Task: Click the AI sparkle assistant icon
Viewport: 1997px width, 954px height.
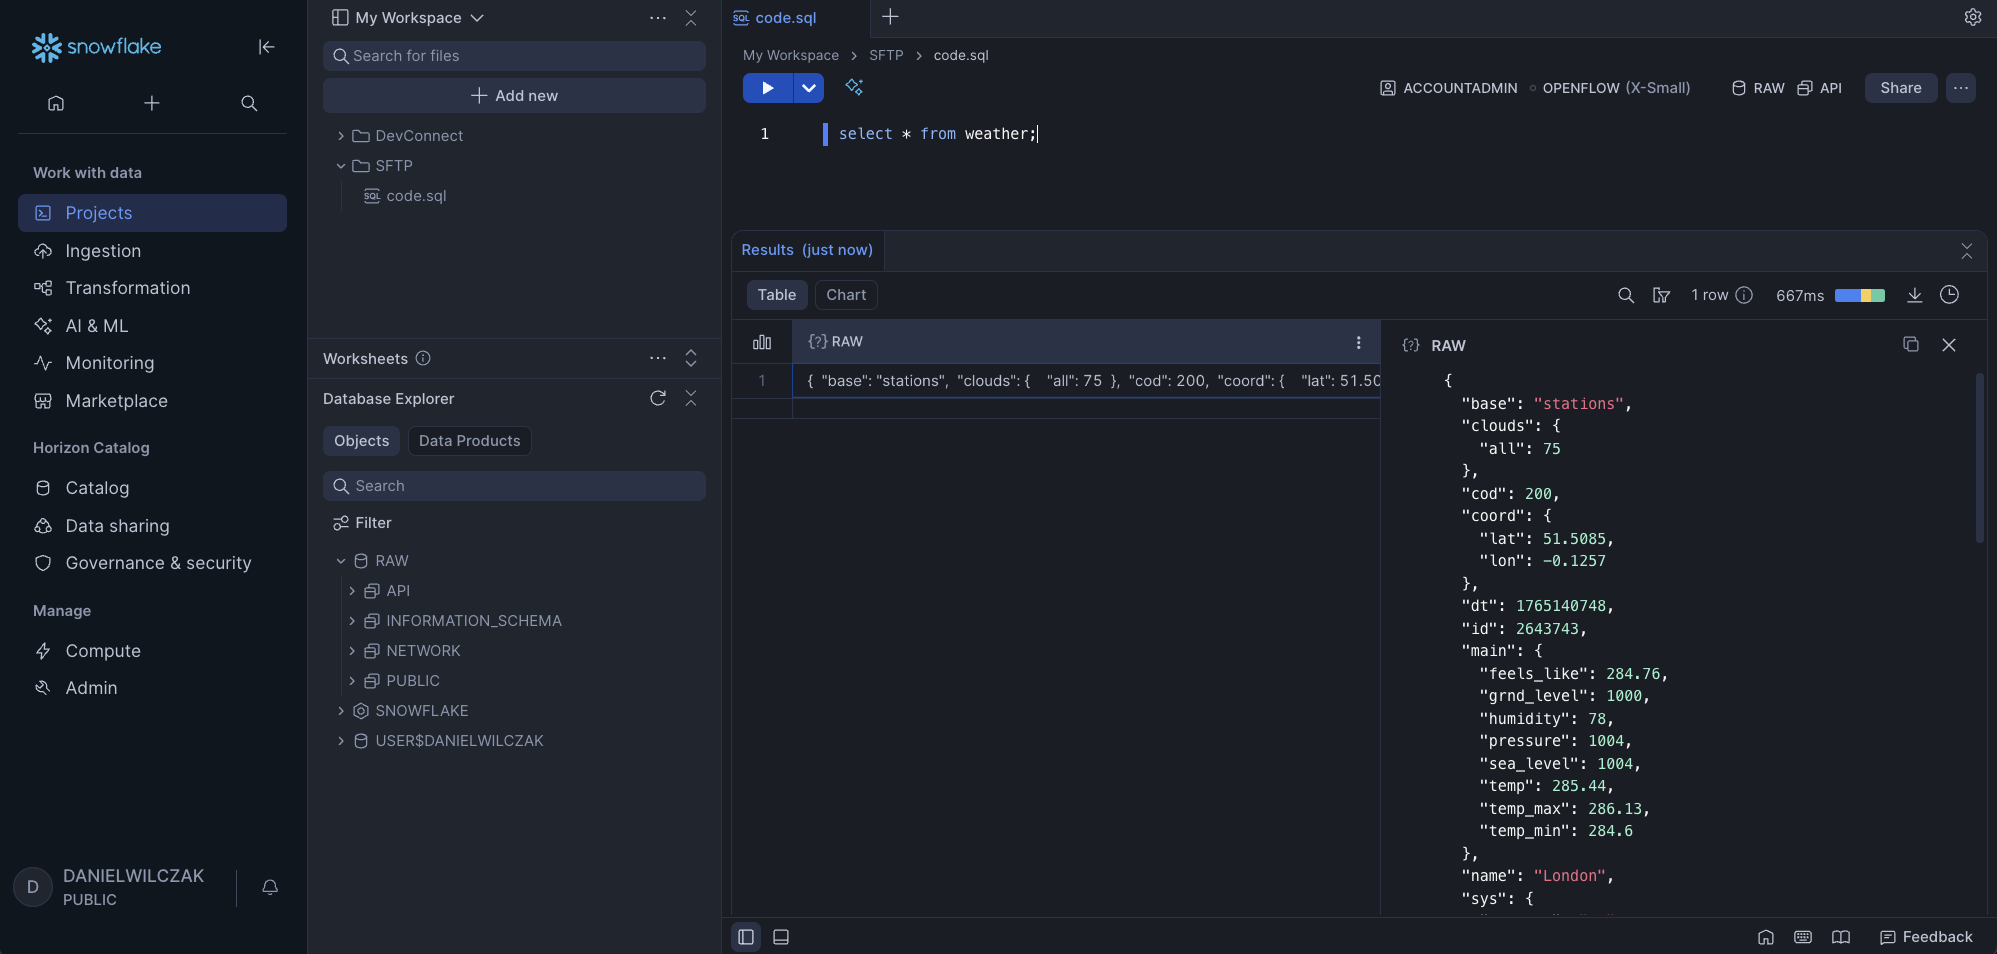Action: (x=854, y=87)
